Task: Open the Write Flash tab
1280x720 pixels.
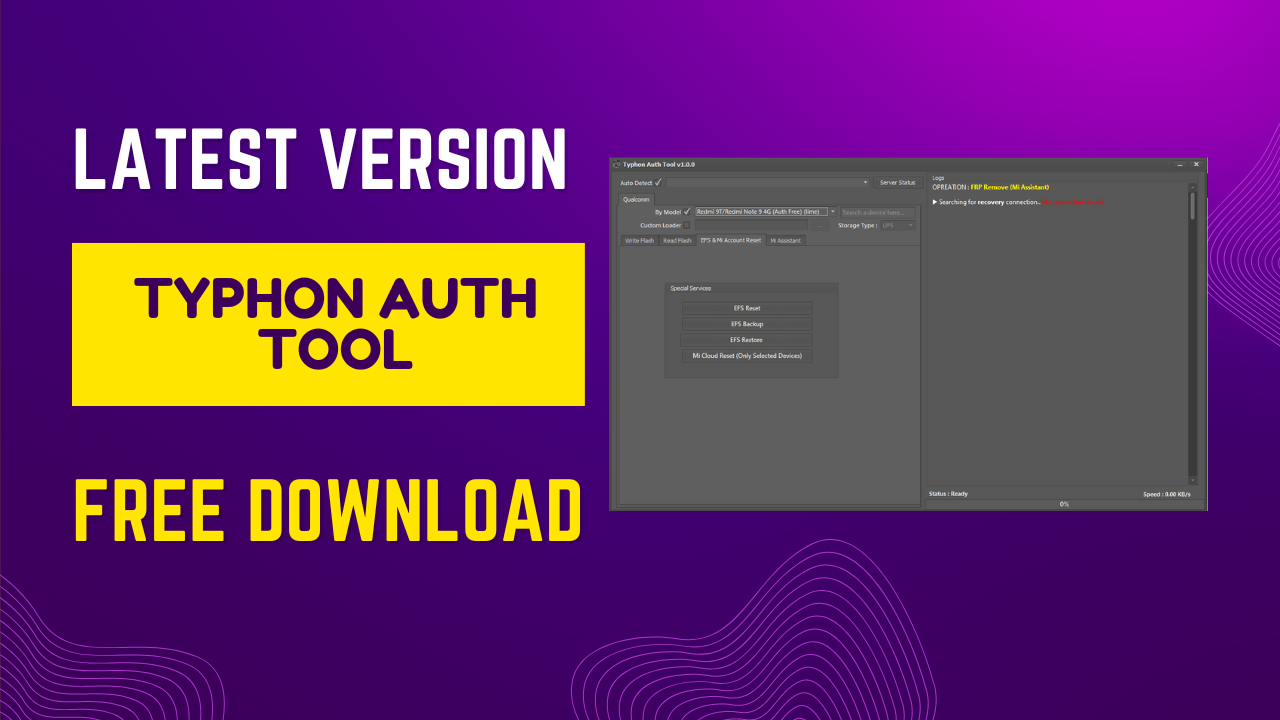Action: 639,240
